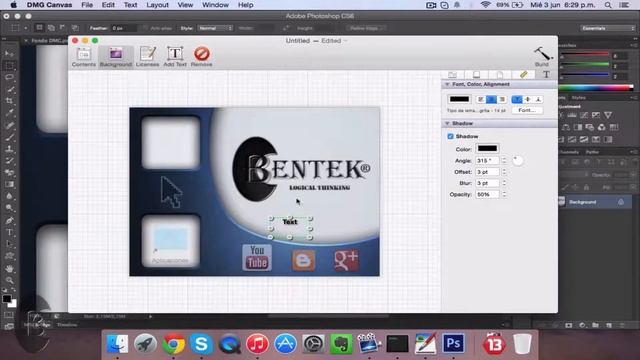Open the Text menu
This screenshot has width=640, height=360.
(131, 5)
